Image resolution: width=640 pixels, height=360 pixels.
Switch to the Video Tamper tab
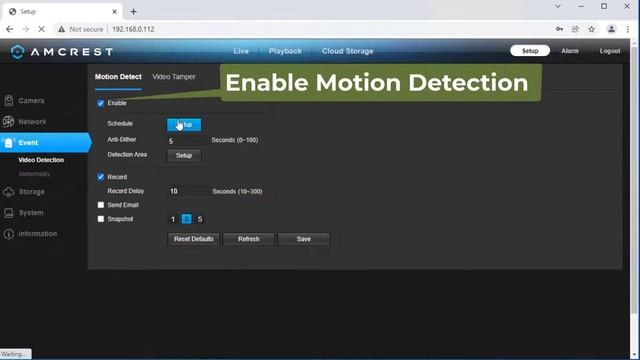point(174,77)
